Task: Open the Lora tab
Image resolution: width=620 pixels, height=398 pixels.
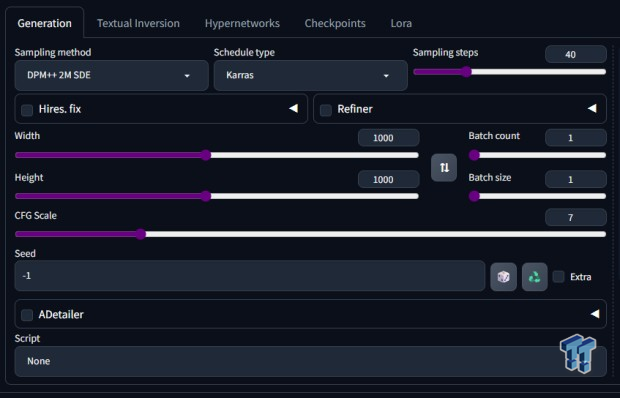Action: 401,23
